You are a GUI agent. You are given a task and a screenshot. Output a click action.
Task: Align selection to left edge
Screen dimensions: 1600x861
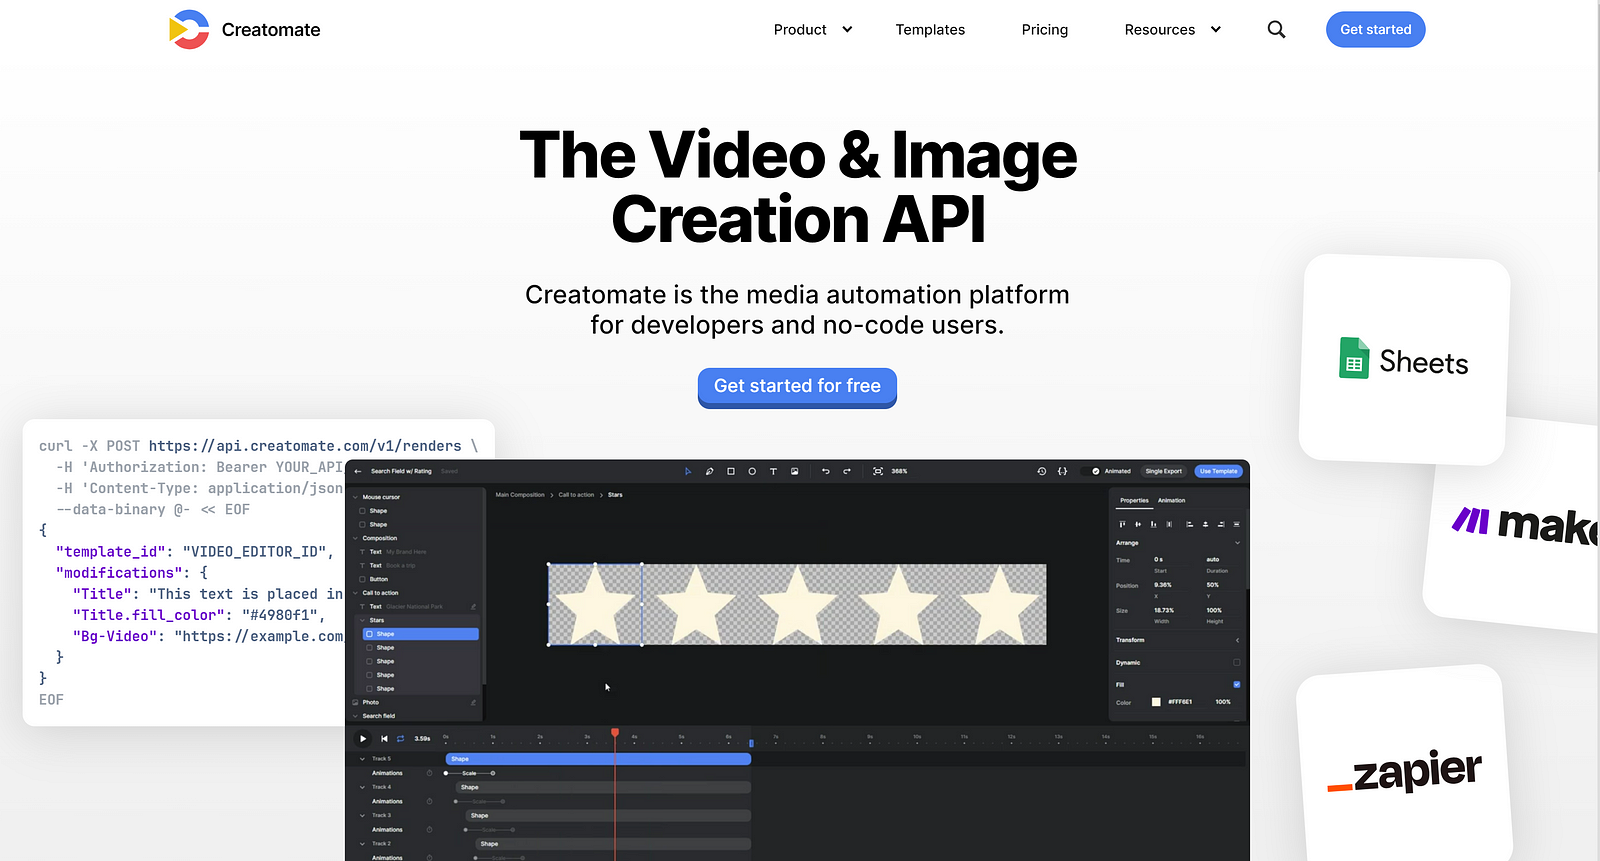1189,524
